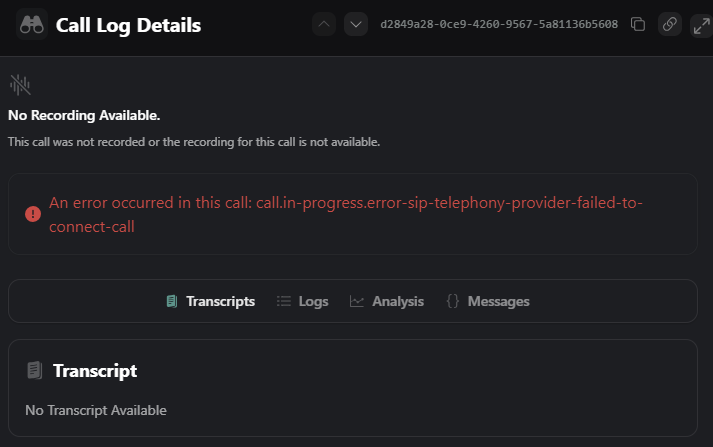Click the red error alert icon
This screenshot has height=447, width=713.
33,213
